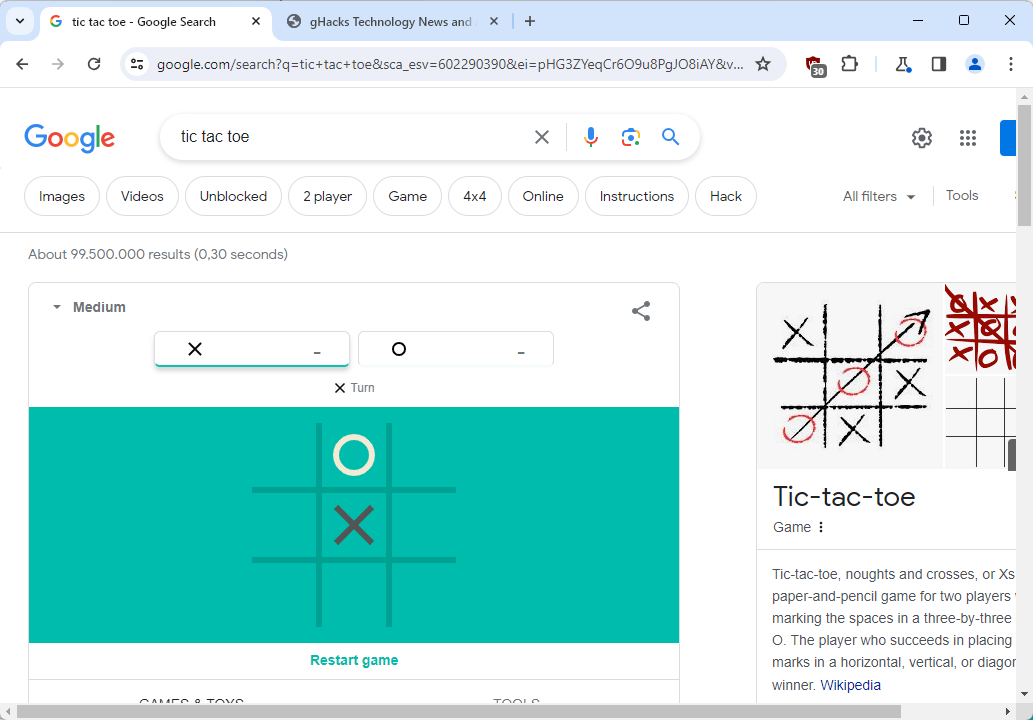The image size is (1033, 720).
Task: Open the Wikipedia link
Action: click(x=851, y=685)
